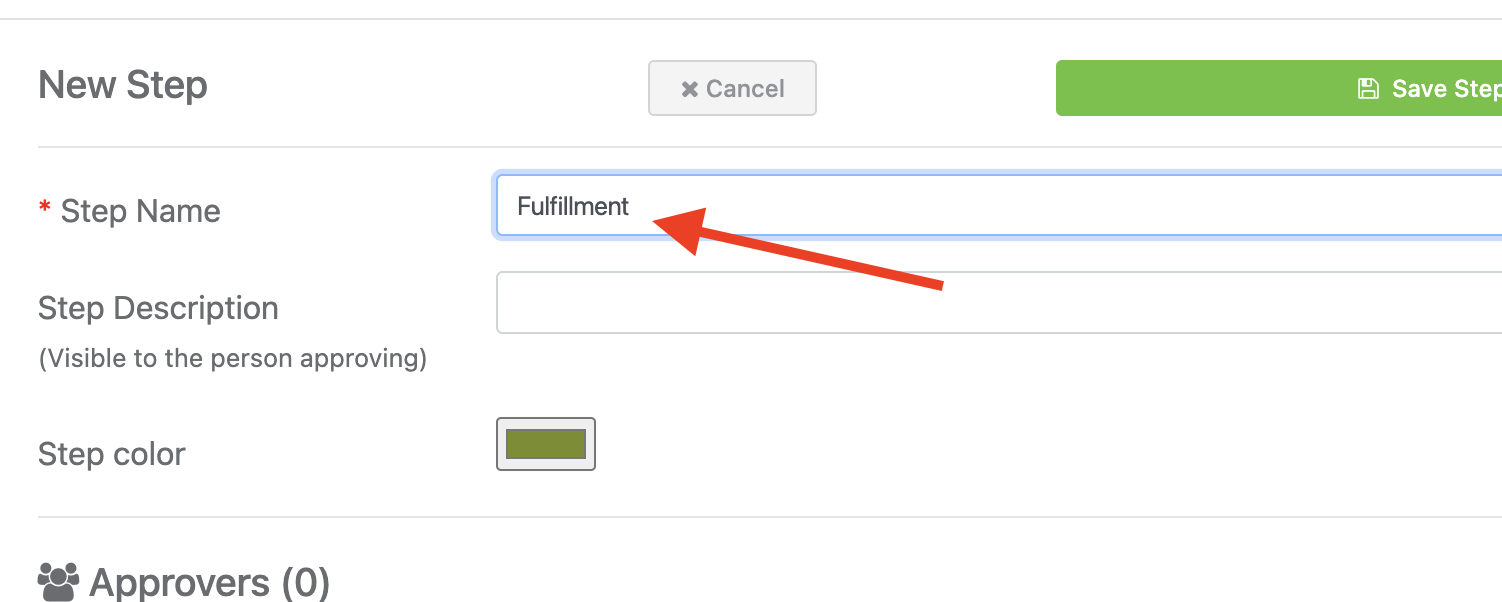The width and height of the screenshot is (1502, 602).
Task: Focus the Step Name field containing Fulfillment
Action: pos(999,206)
